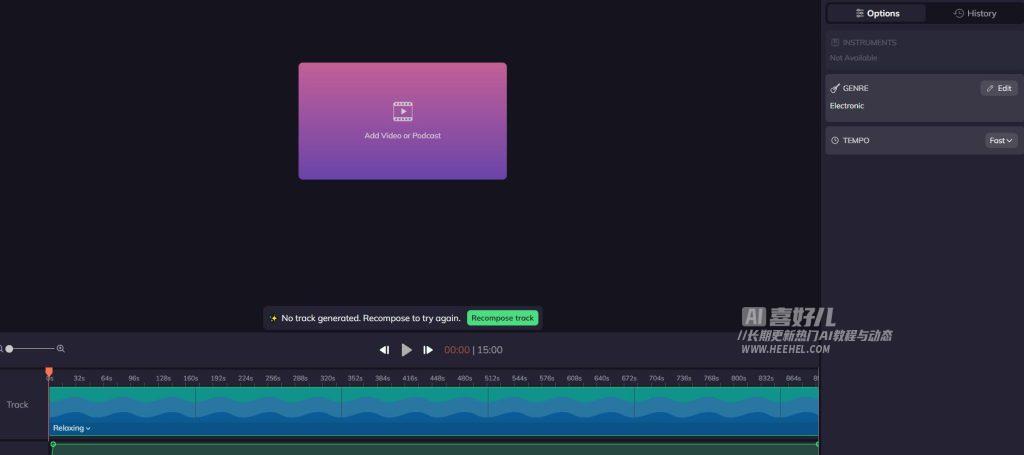Click the 352s mark on the ruler
Viewport: 1024px width, 455px height.
click(x=355, y=378)
